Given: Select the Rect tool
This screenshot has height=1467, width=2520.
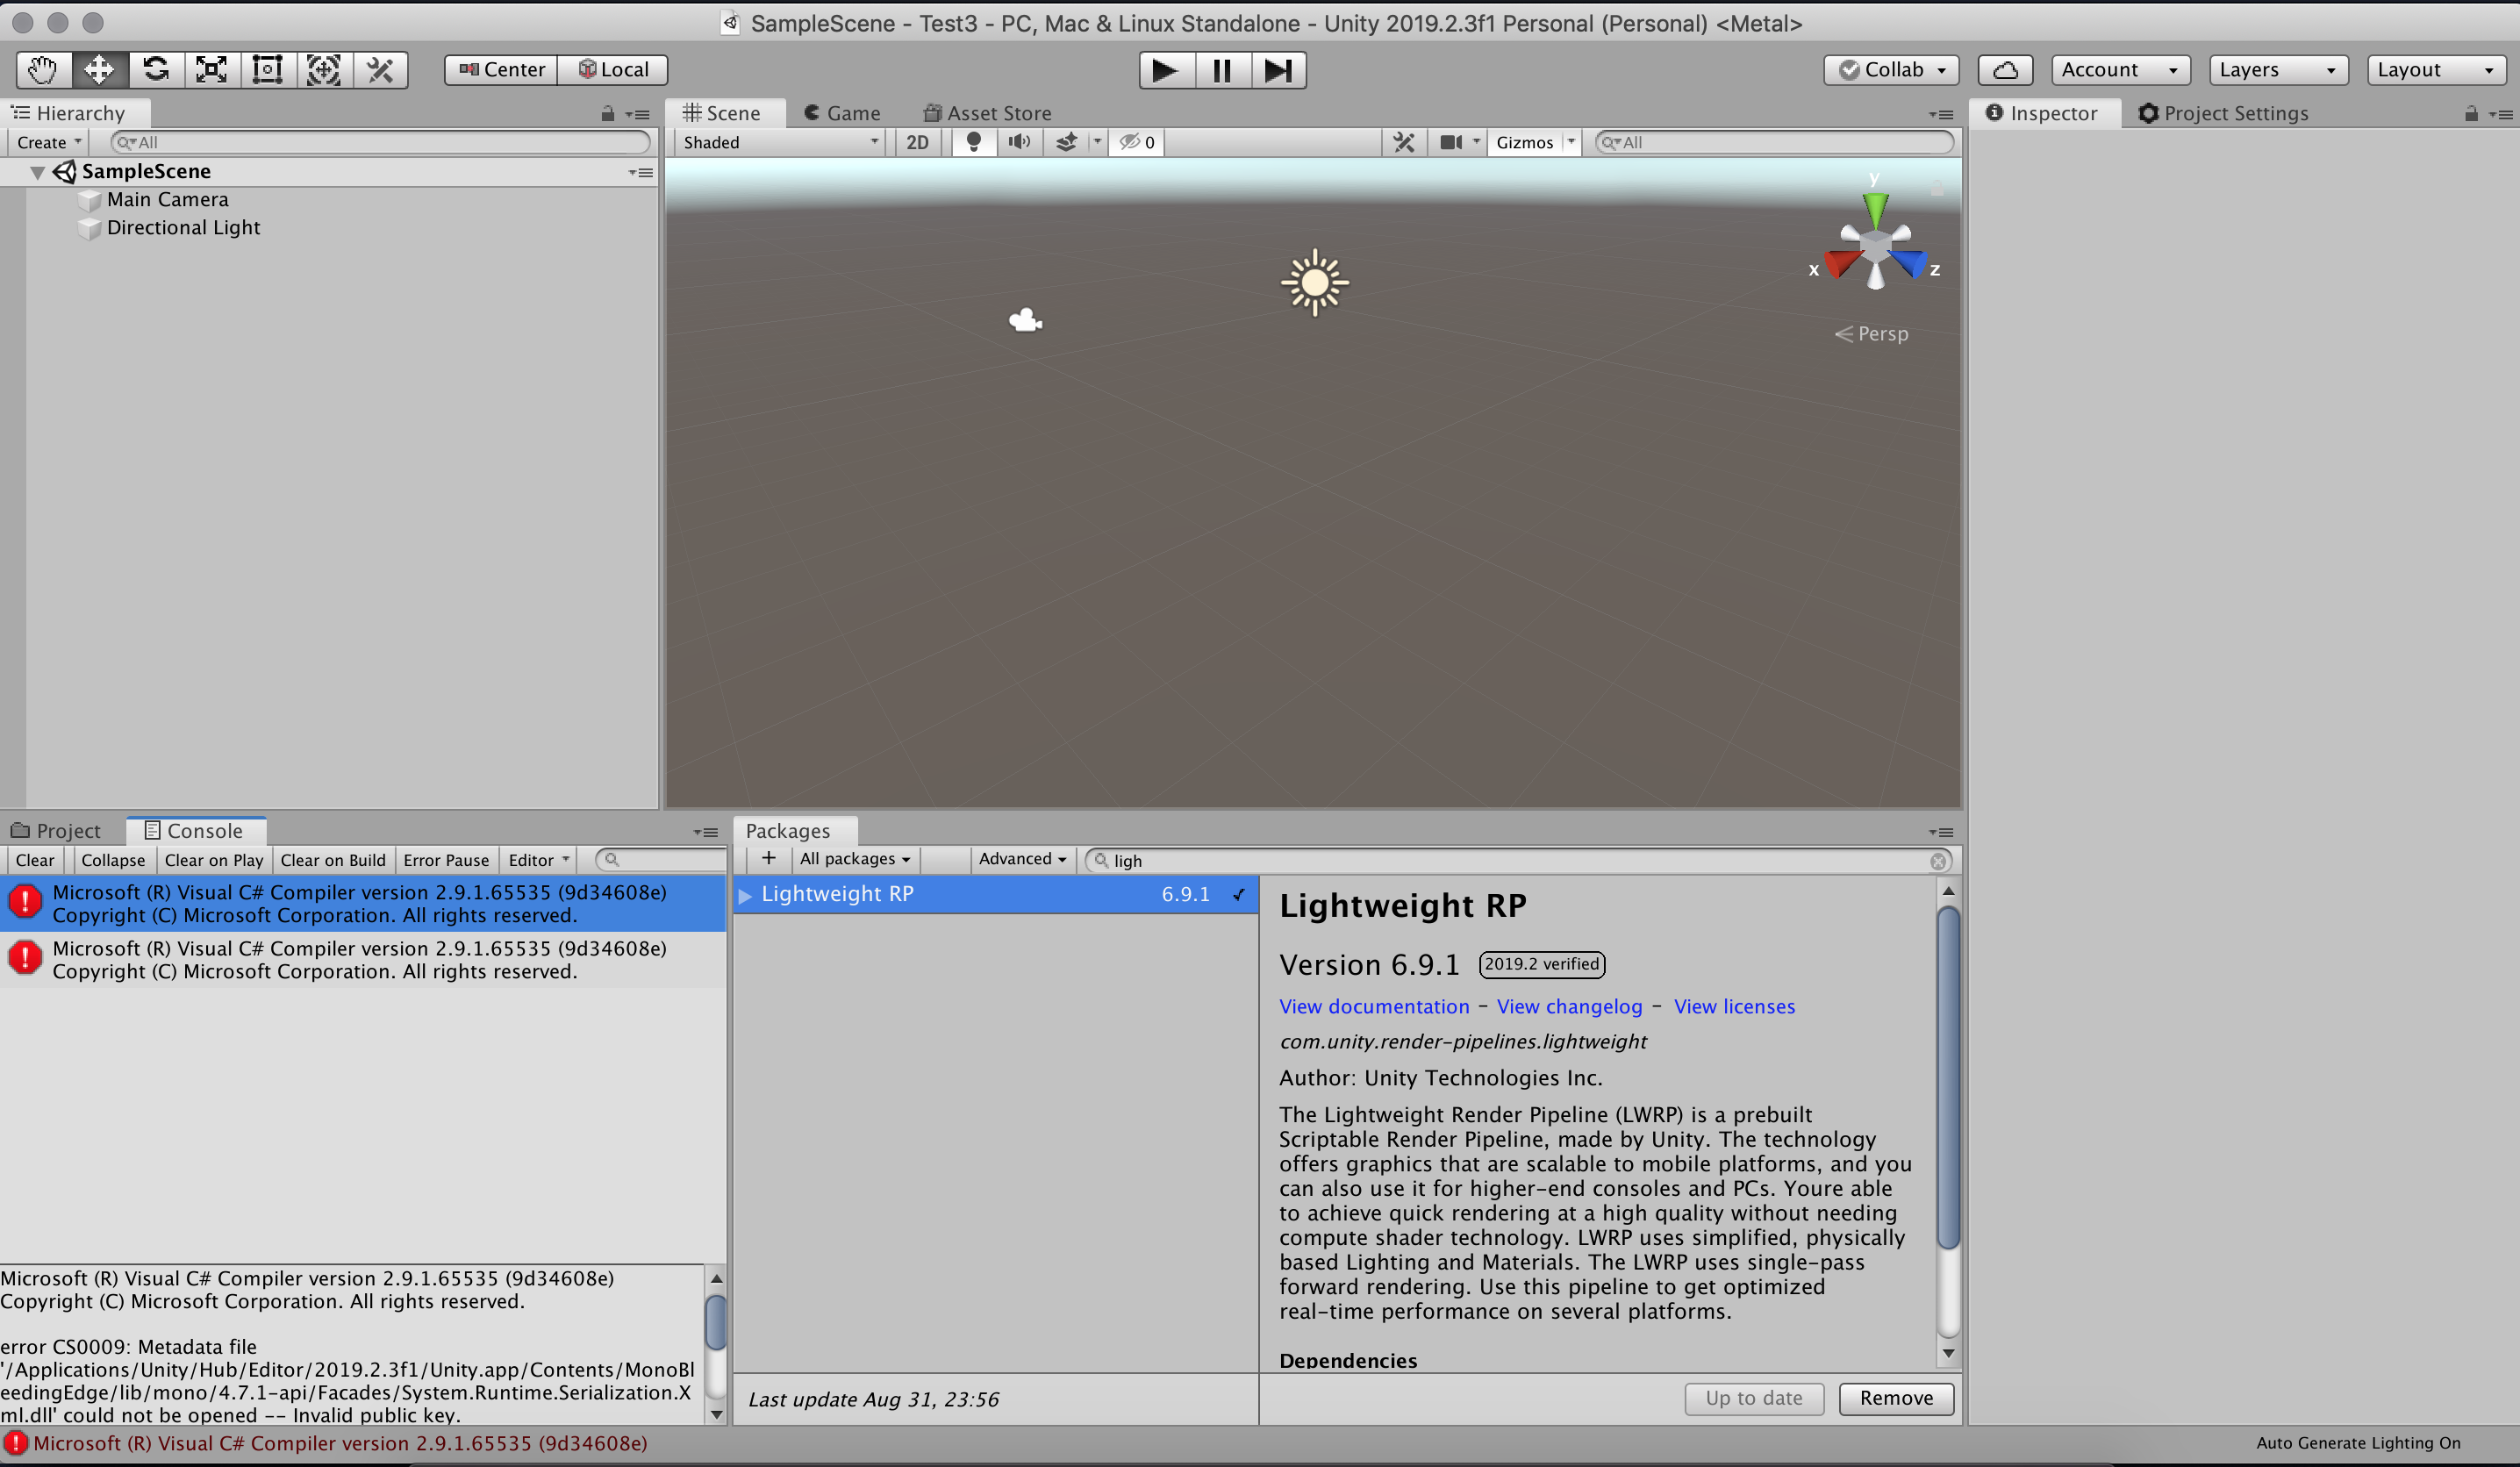Looking at the screenshot, I should [x=266, y=69].
